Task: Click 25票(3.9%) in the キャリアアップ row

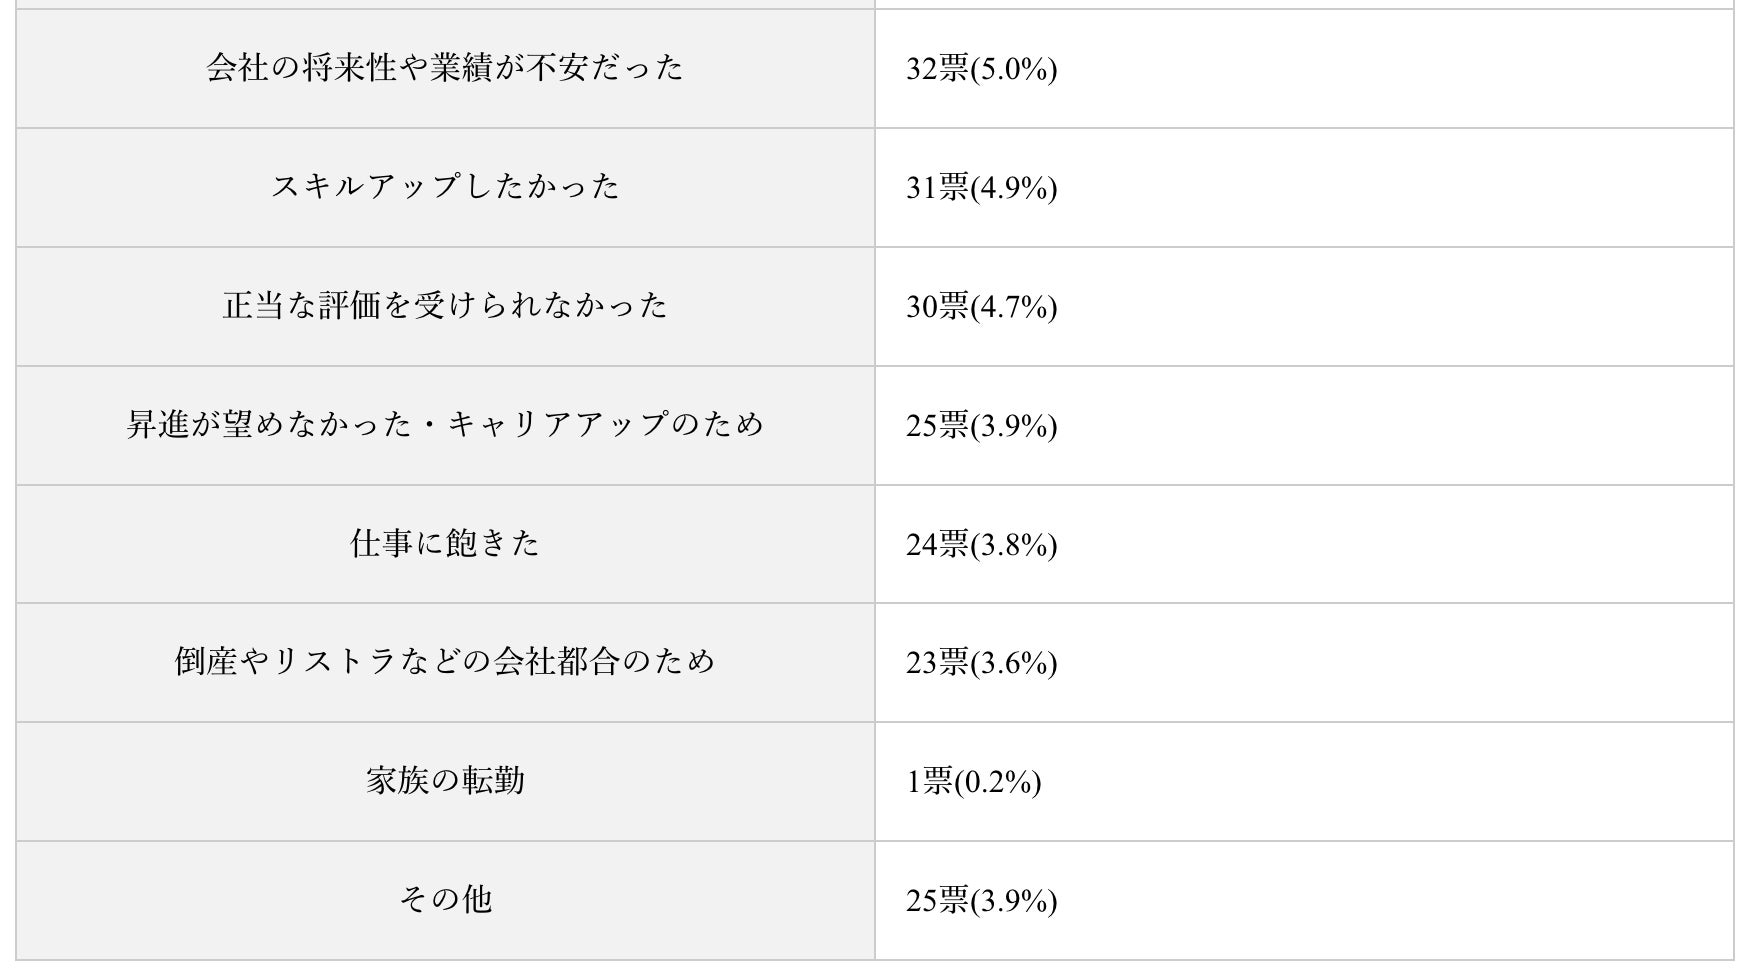Action: click(x=981, y=426)
